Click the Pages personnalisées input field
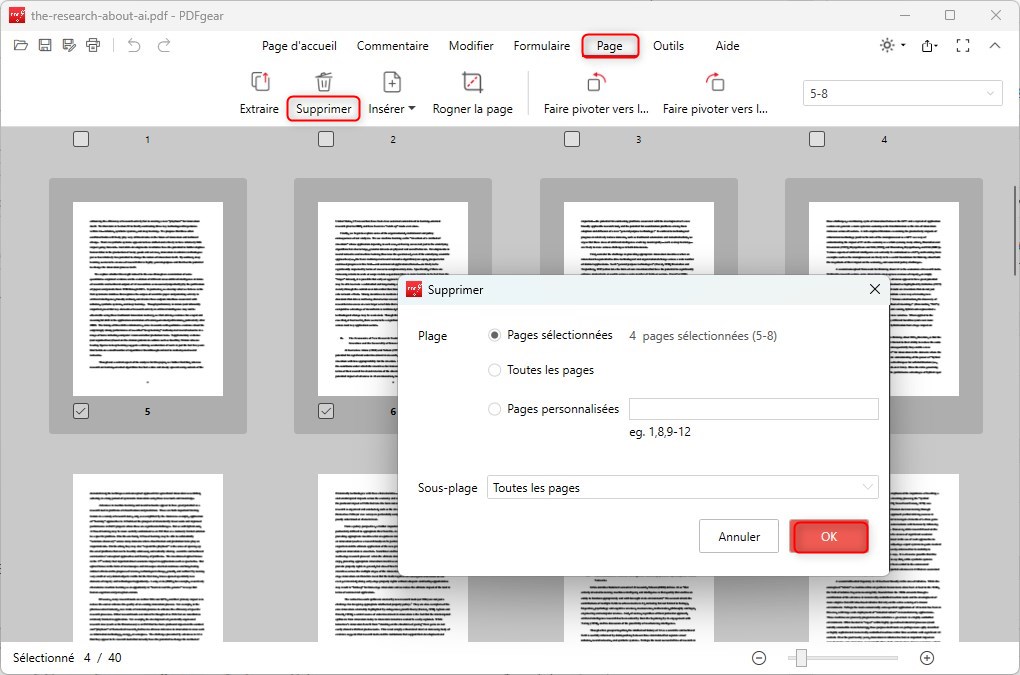The width and height of the screenshot is (1020, 675). pos(753,408)
